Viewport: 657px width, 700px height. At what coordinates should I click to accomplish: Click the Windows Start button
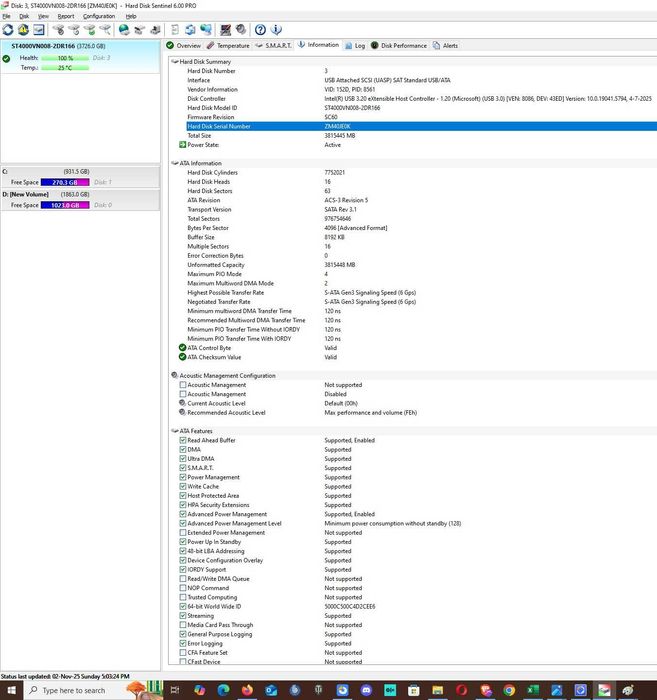point(11,690)
